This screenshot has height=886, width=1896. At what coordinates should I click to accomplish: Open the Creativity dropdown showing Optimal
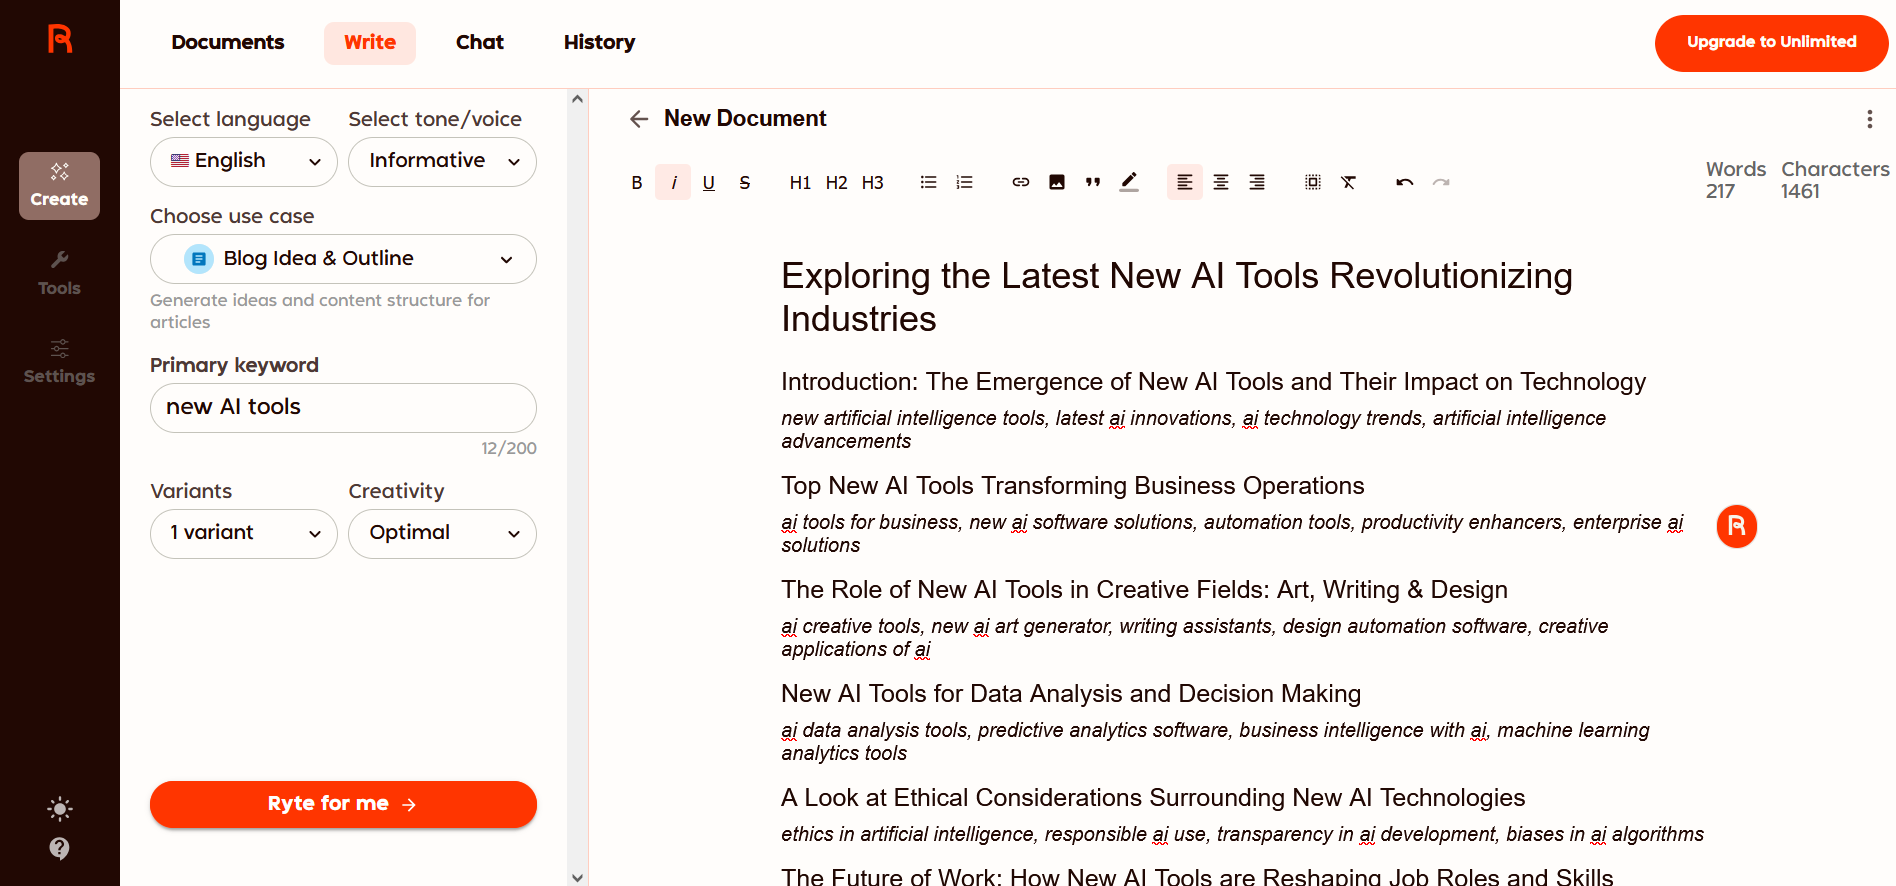pyautogui.click(x=442, y=534)
